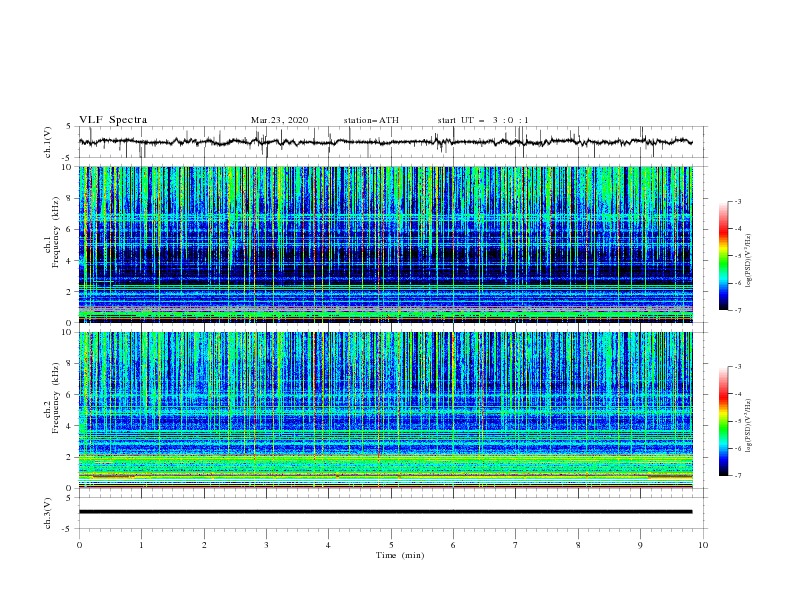Screen dimensions: 792x612
Task: Click time axis tick label "2"
Action: tap(204, 545)
